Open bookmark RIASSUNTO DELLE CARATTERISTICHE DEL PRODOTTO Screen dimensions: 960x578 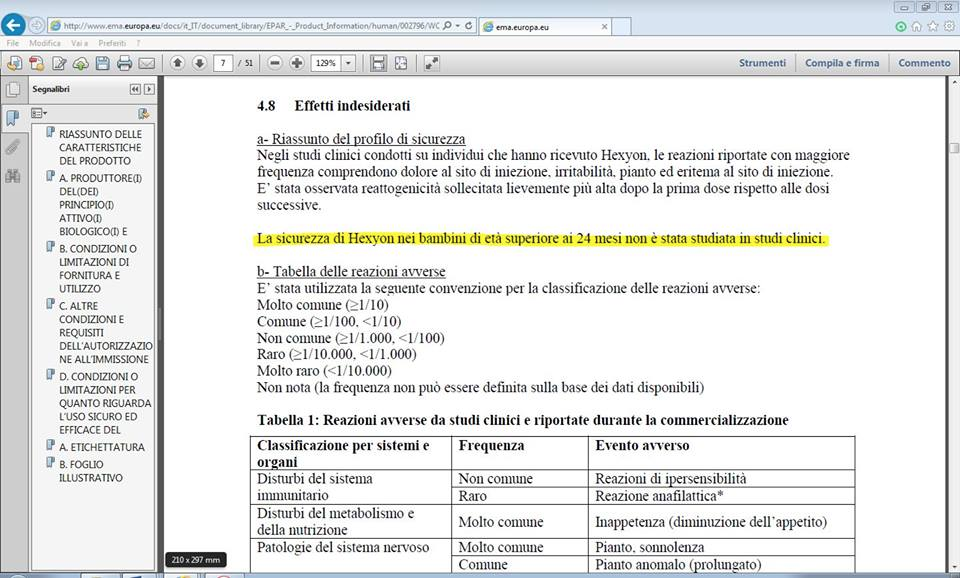coord(100,147)
